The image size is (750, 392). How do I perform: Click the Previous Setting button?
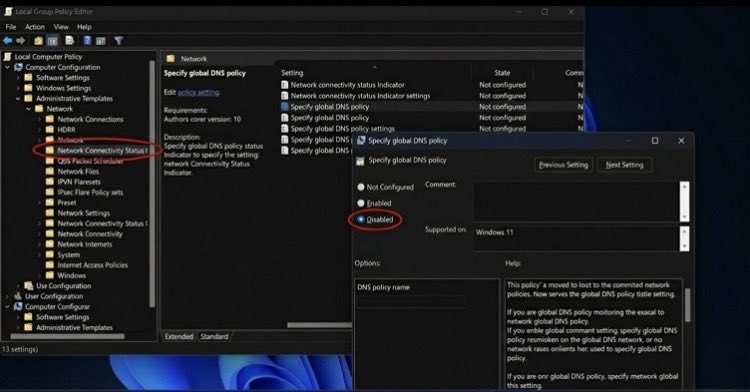[563, 165]
